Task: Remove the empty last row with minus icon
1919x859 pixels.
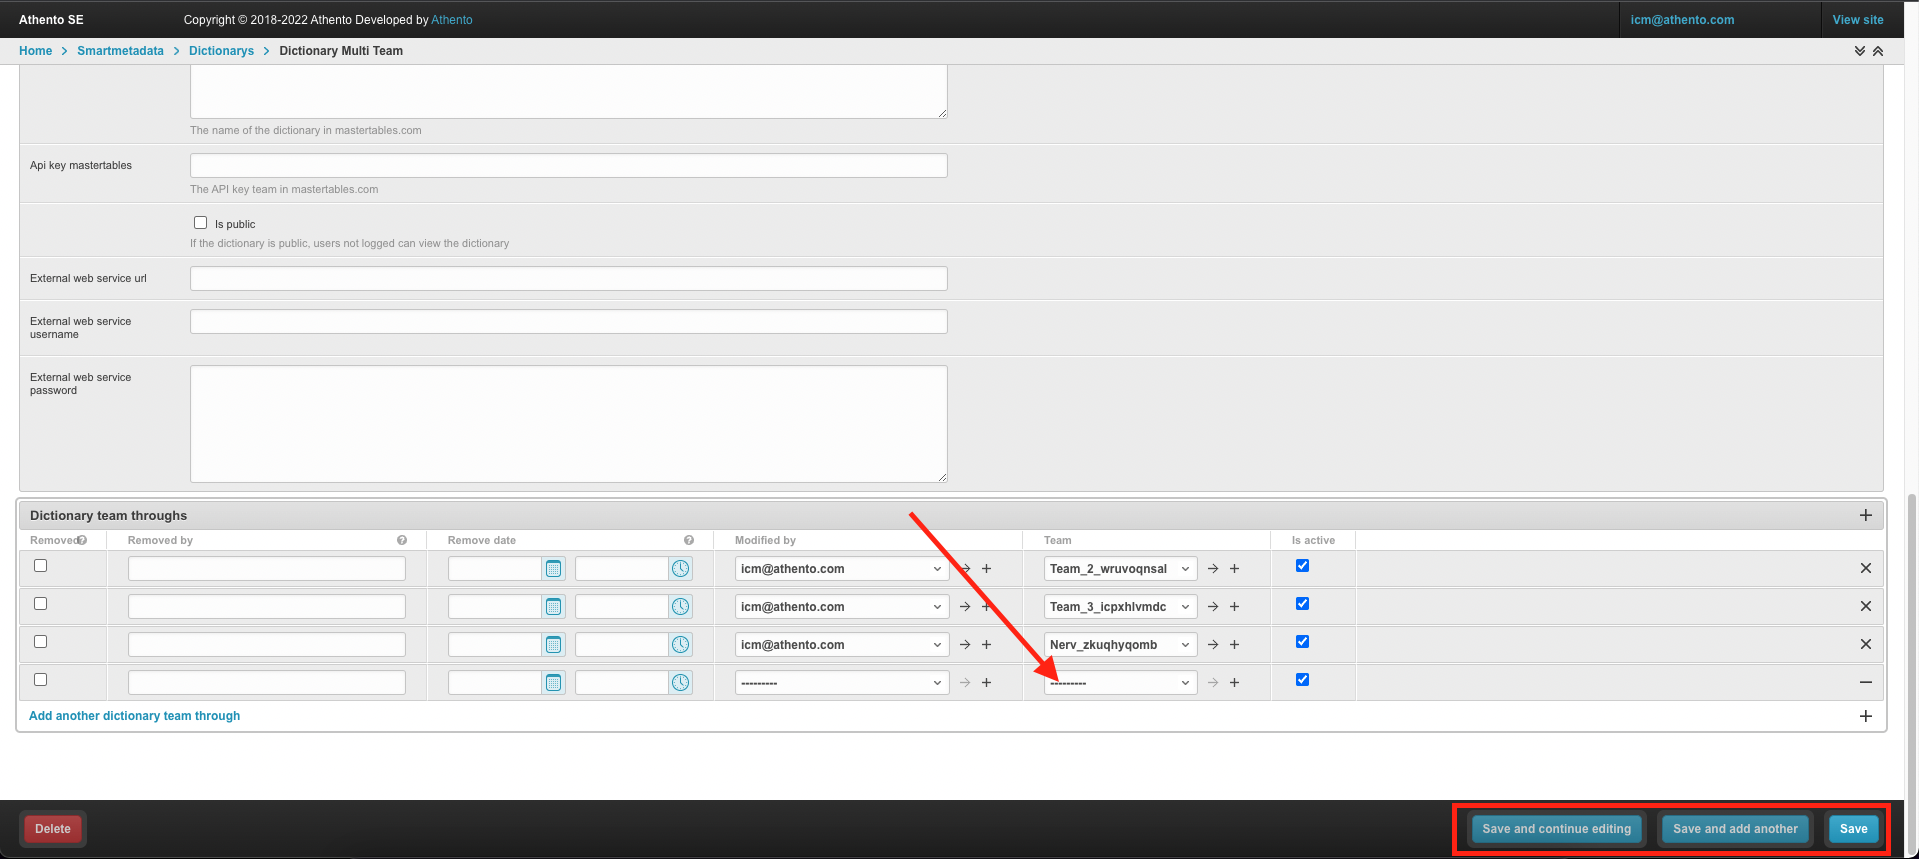Action: pos(1866,682)
